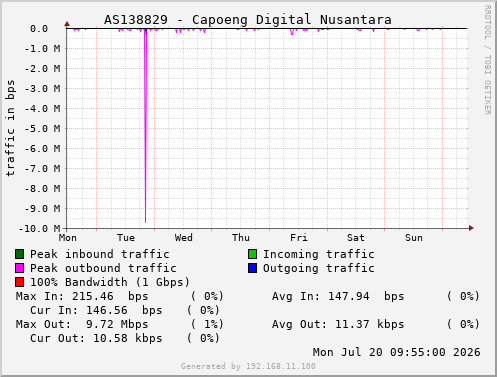The height and width of the screenshot is (377, 497).
Task: Click the 'Avg Out: 11.37 kbps' value
Action: pyautogui.click(x=338, y=324)
